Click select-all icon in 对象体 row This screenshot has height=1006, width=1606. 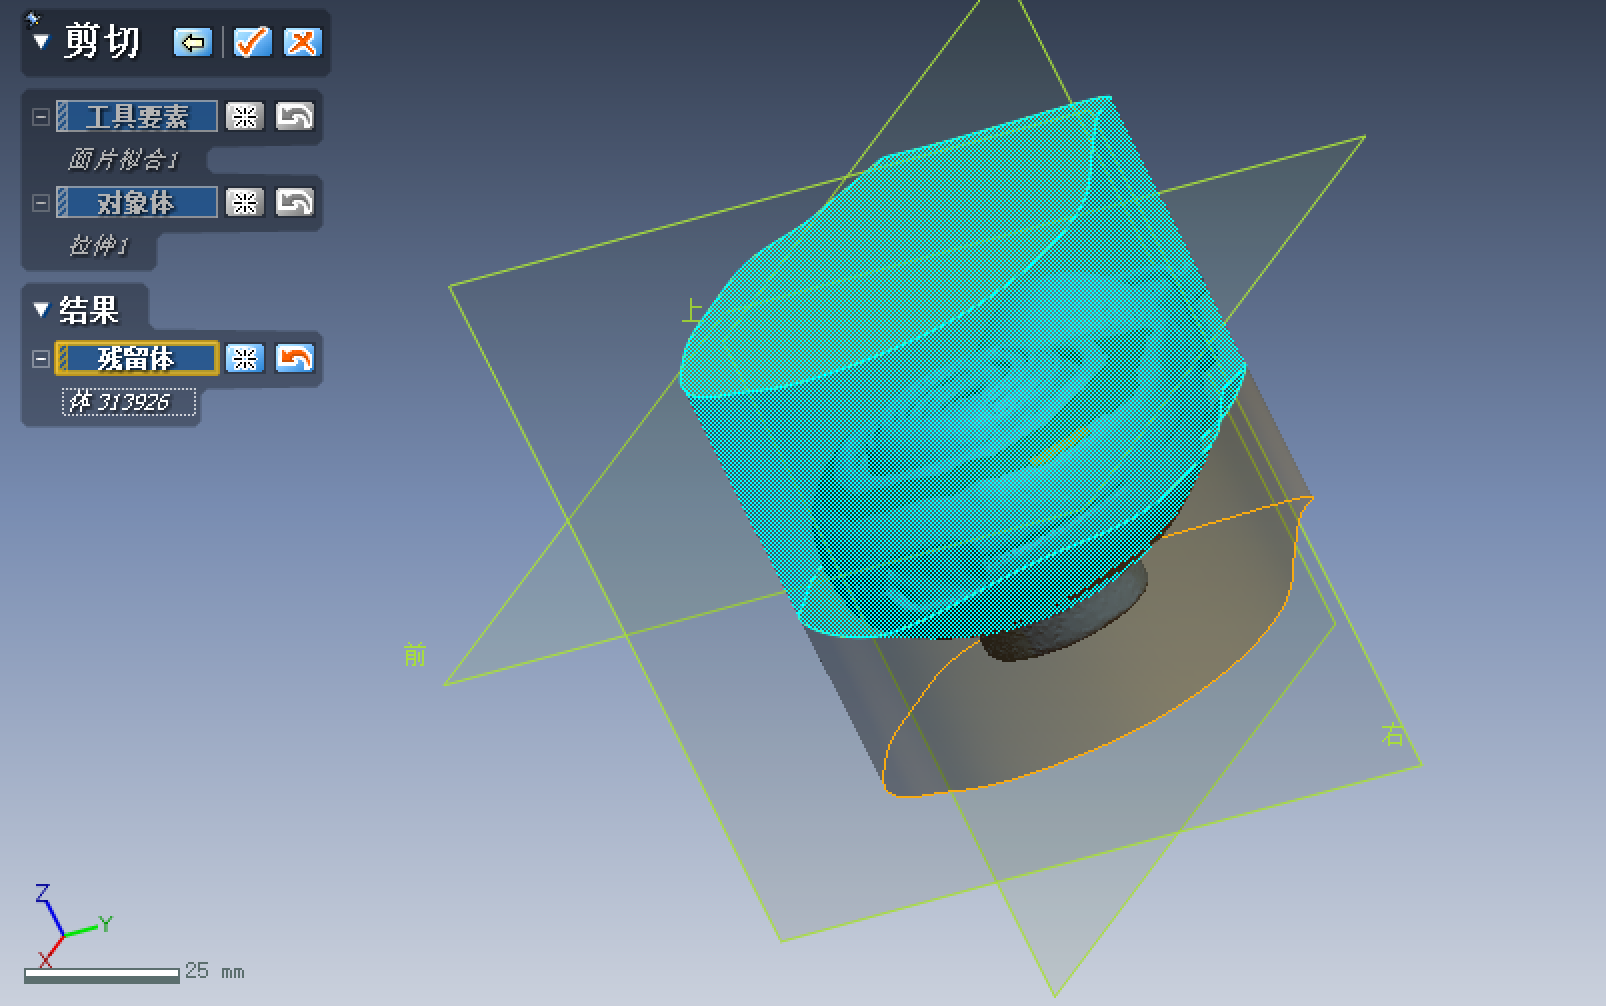(245, 203)
